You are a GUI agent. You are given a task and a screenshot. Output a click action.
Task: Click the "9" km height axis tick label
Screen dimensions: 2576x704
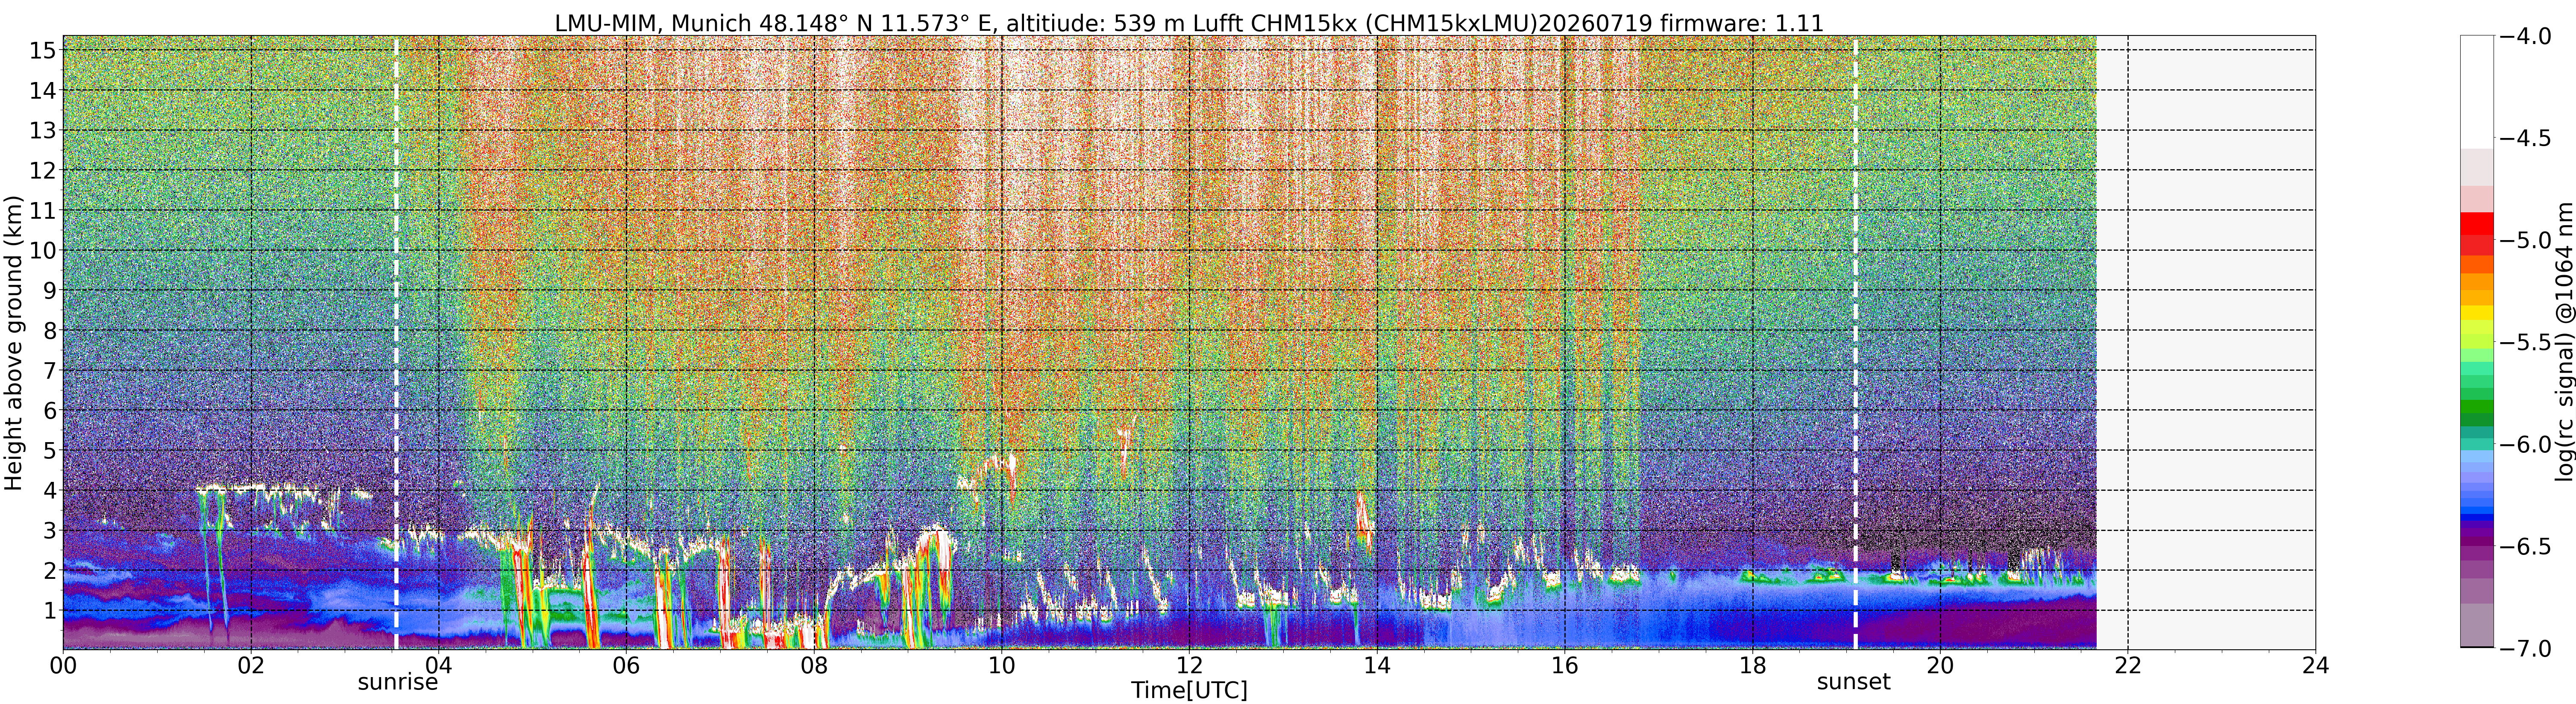pyautogui.click(x=49, y=290)
